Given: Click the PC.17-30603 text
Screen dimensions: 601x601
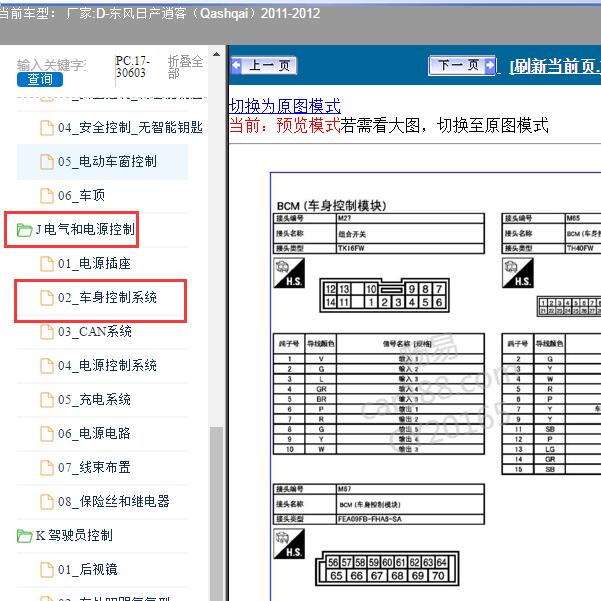Looking at the screenshot, I should (133, 67).
